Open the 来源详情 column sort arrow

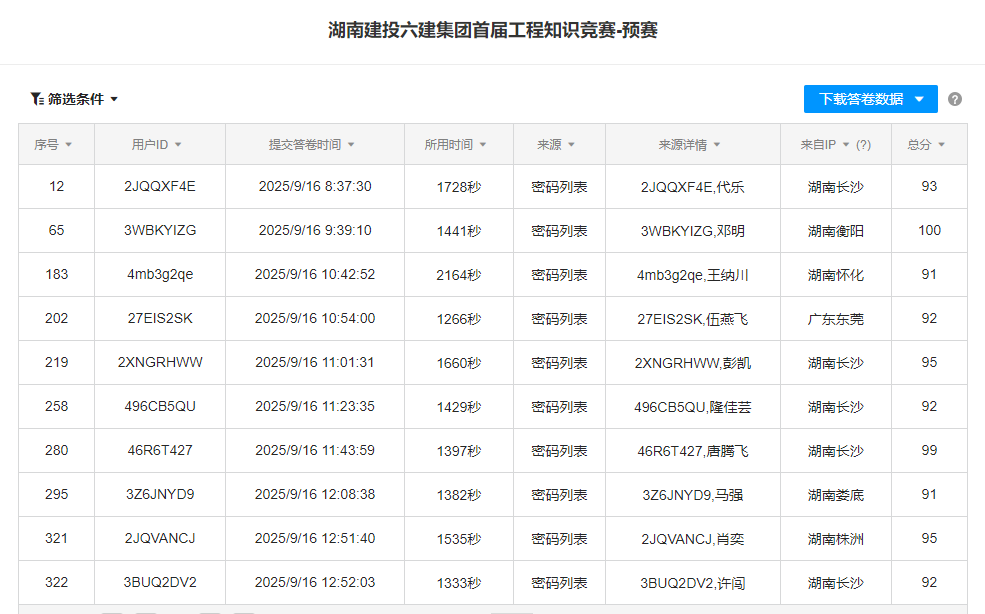point(717,145)
